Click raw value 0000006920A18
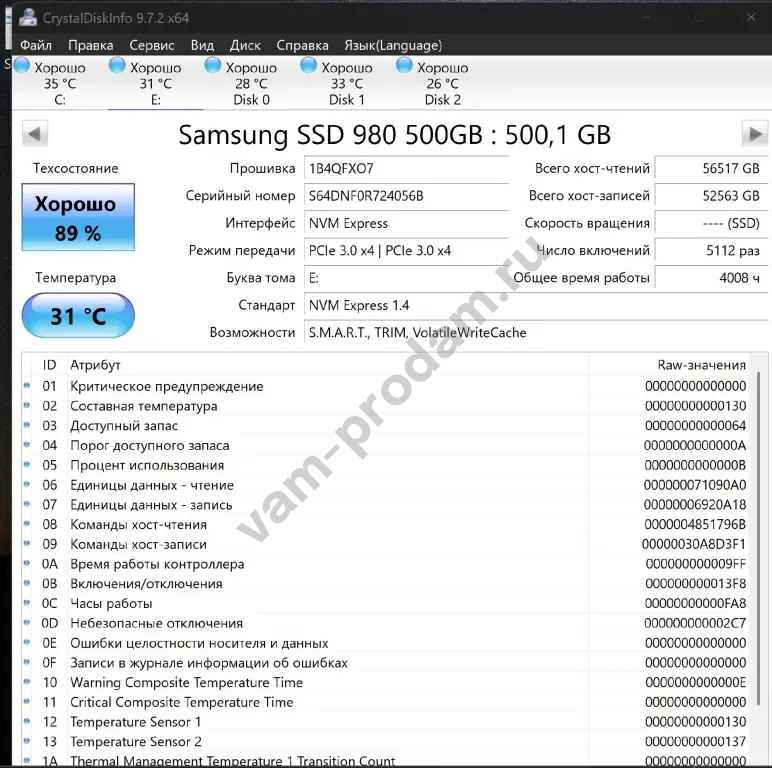Image resolution: width=772 pixels, height=768 pixels. (x=695, y=505)
